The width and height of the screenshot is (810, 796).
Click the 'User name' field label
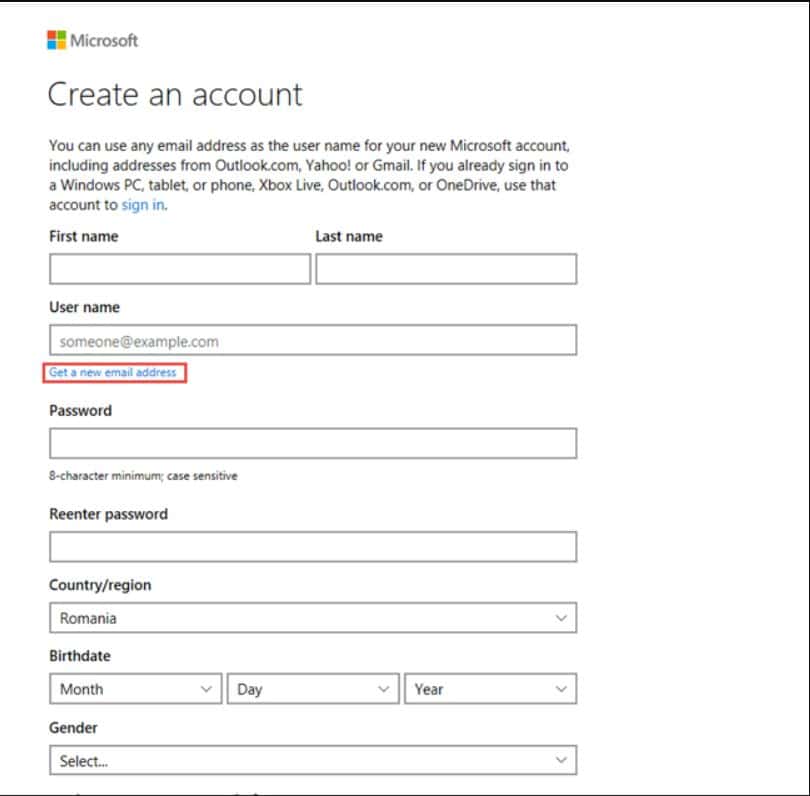84,307
